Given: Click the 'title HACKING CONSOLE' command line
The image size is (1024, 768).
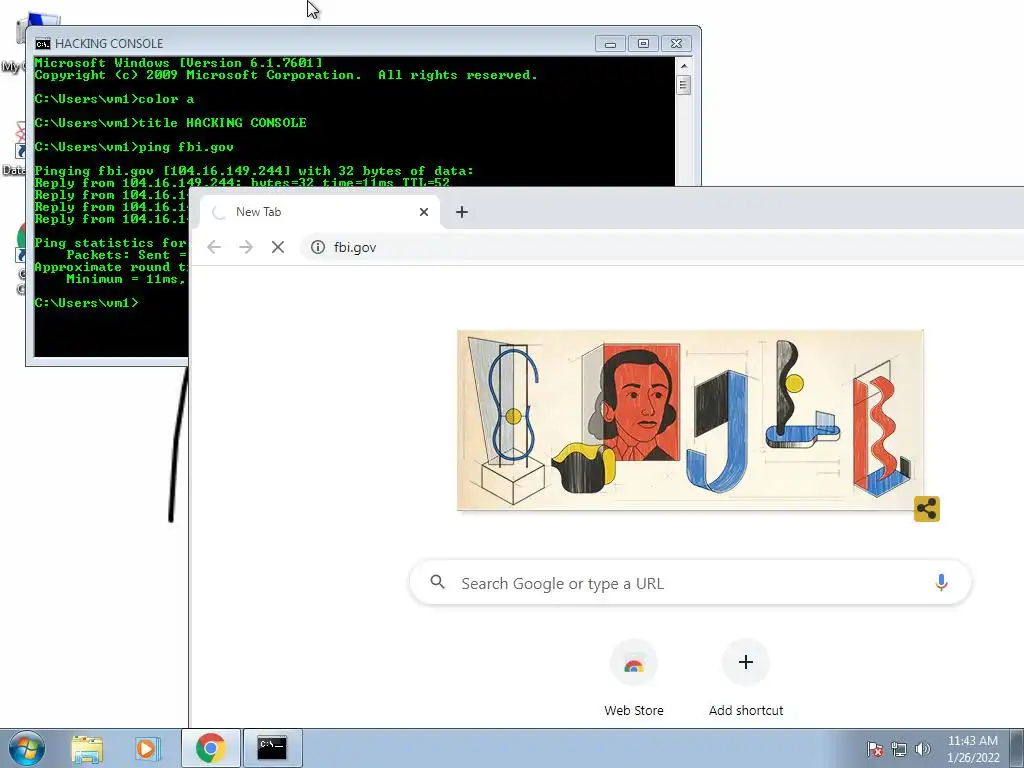Looking at the screenshot, I should point(170,123).
